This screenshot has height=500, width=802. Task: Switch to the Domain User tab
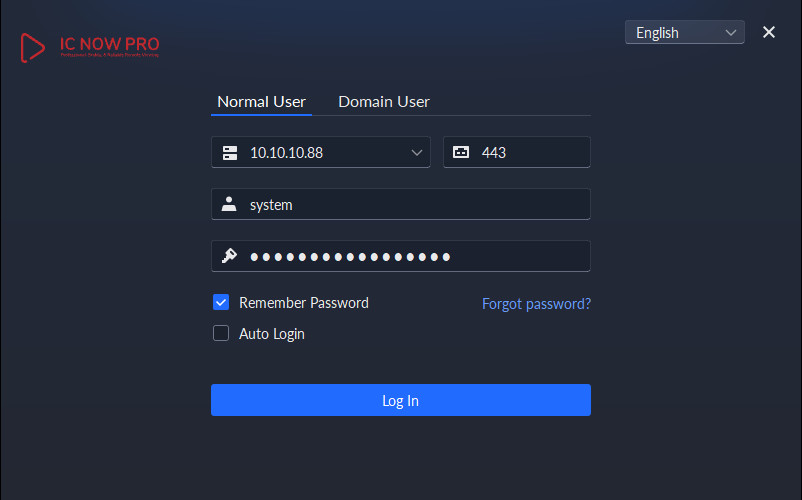(x=384, y=101)
